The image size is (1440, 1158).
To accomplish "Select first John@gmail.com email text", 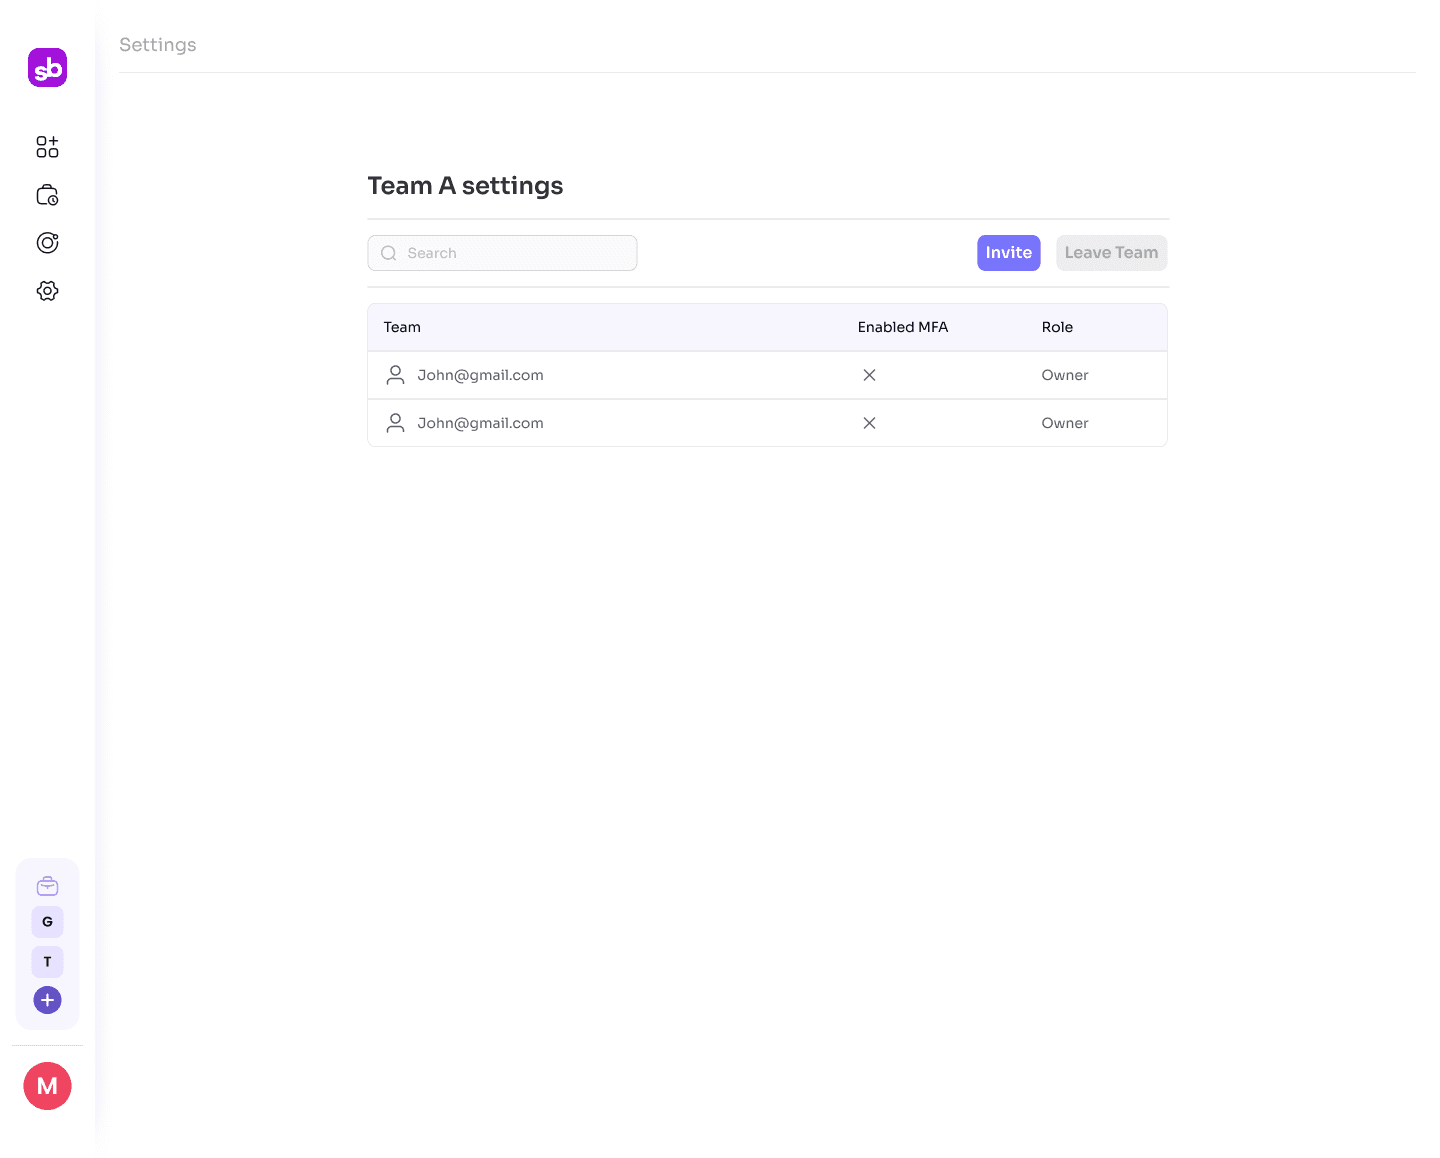I will 480,375.
